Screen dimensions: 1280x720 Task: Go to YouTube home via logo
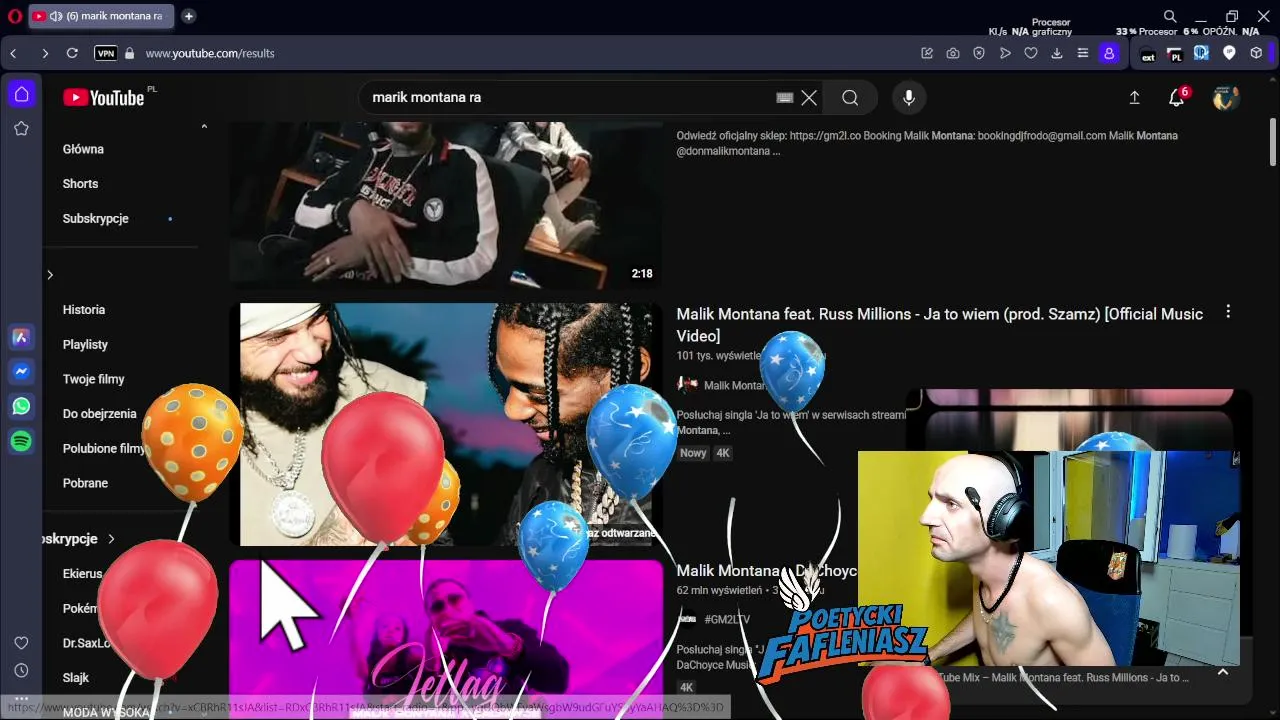[x=104, y=97]
